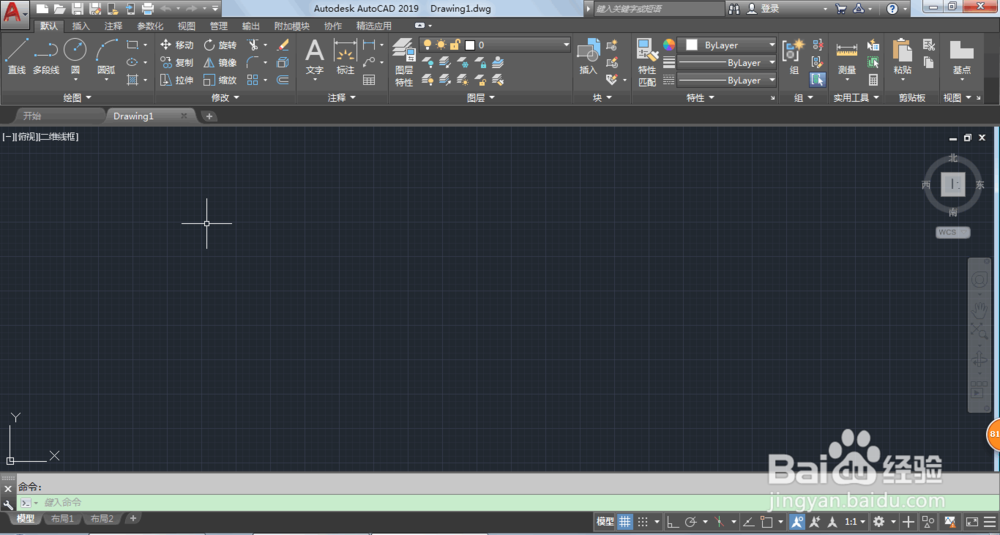The image size is (1000, 535).
Task: Choose the 镜像 (Mirror) command
Action: (x=220, y=62)
